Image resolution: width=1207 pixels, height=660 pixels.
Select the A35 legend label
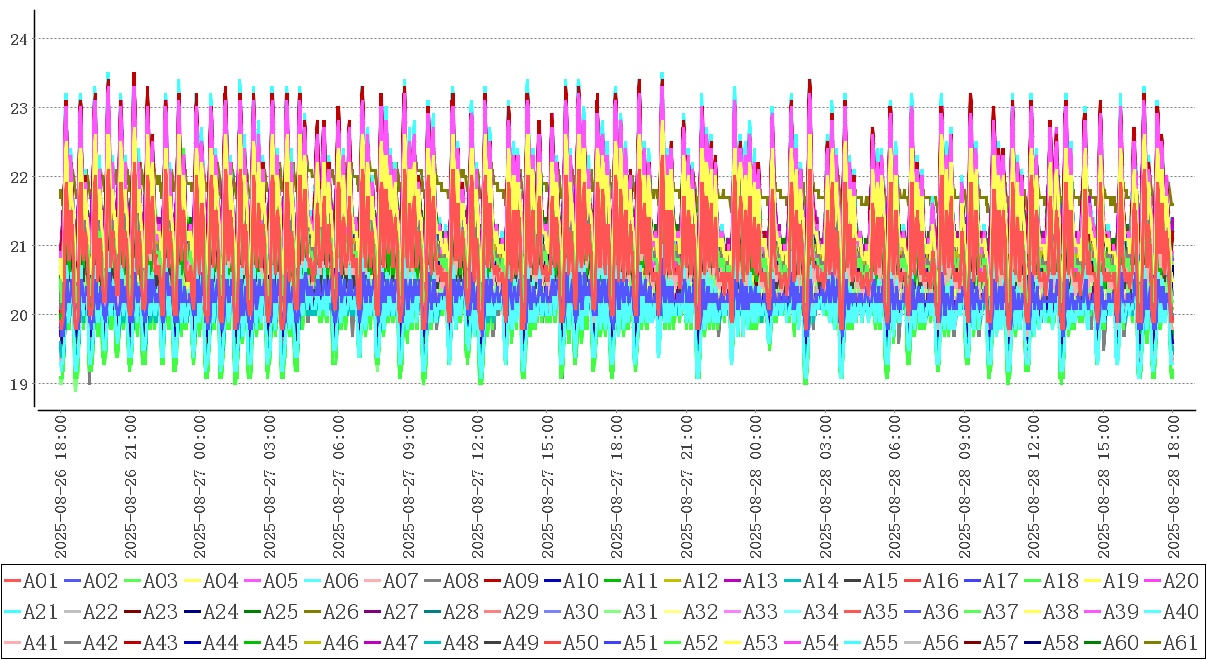tap(880, 612)
